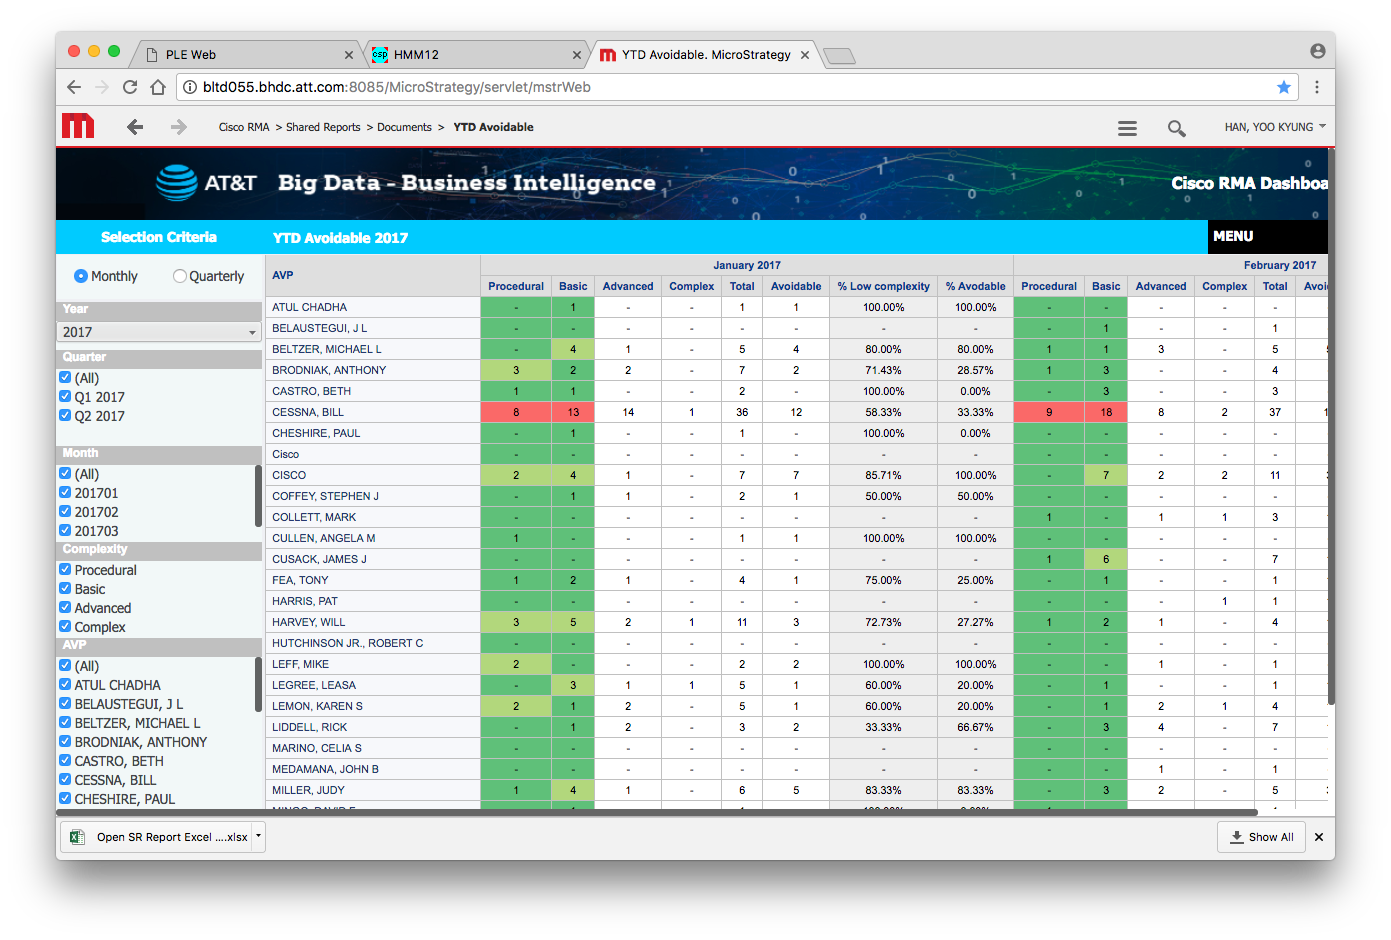This screenshot has height=940, width=1391.
Task: Open the hamburger menu icon
Action: tap(1127, 128)
